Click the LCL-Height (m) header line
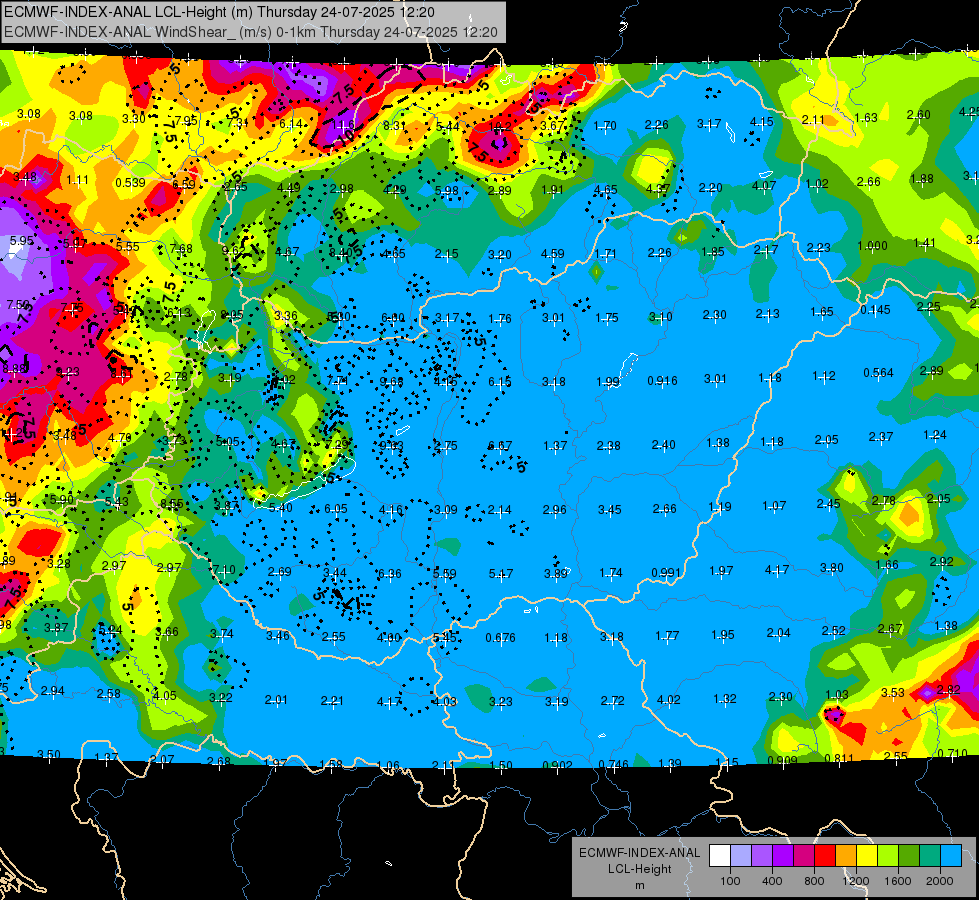 219,12
